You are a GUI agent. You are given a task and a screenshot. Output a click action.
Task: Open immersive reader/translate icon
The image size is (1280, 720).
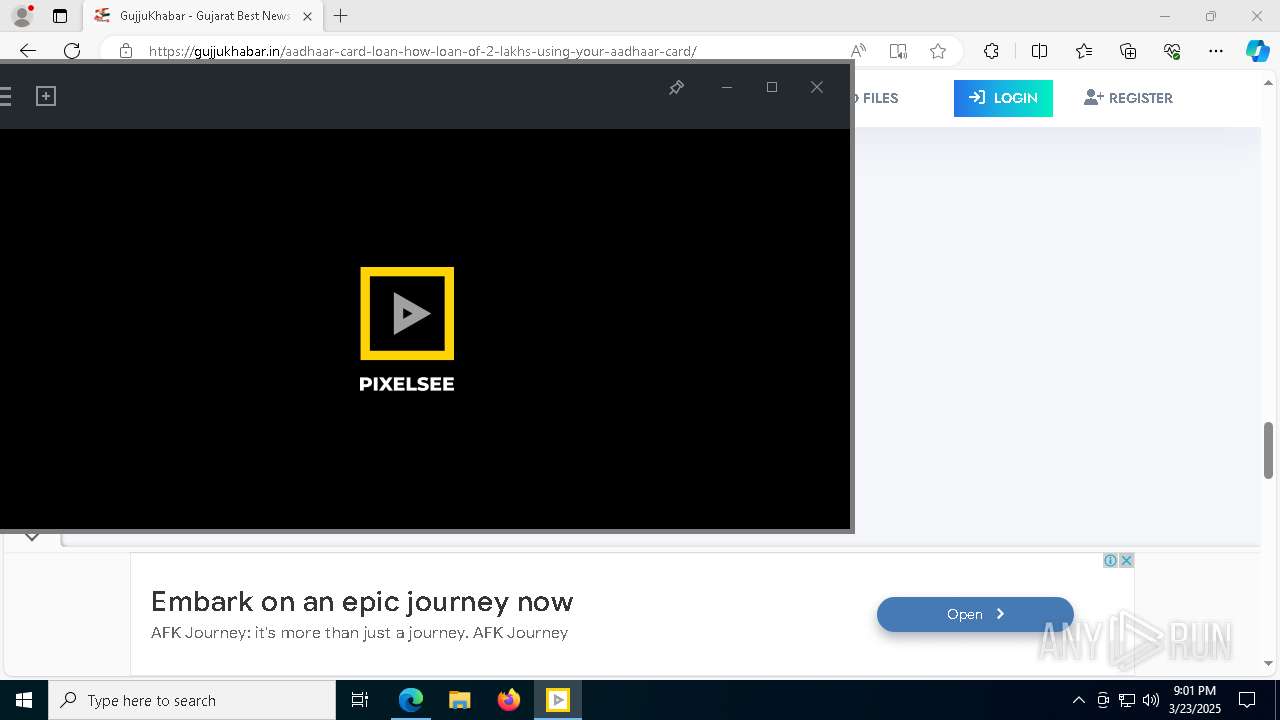click(898, 51)
